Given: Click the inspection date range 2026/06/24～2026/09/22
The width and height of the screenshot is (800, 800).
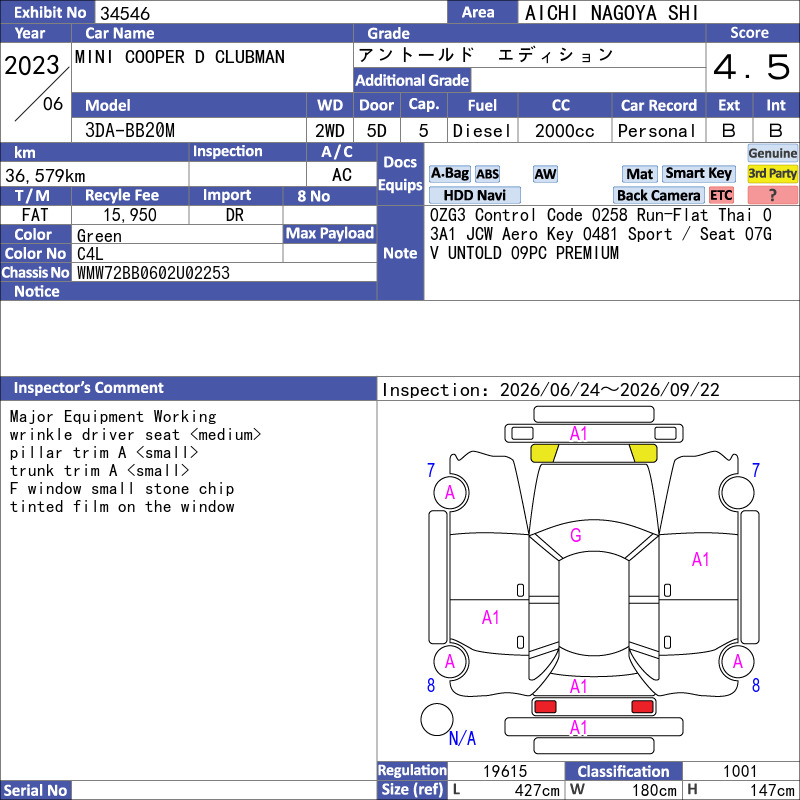Looking at the screenshot, I should point(610,390).
